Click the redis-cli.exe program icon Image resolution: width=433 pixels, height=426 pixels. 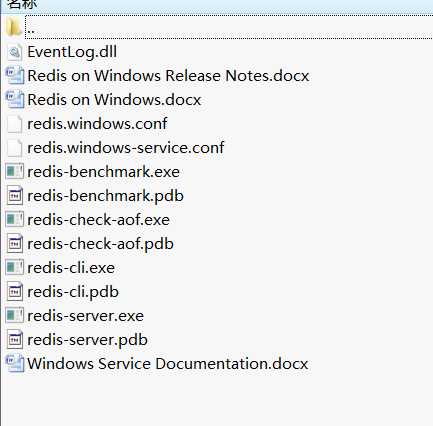coord(15,268)
